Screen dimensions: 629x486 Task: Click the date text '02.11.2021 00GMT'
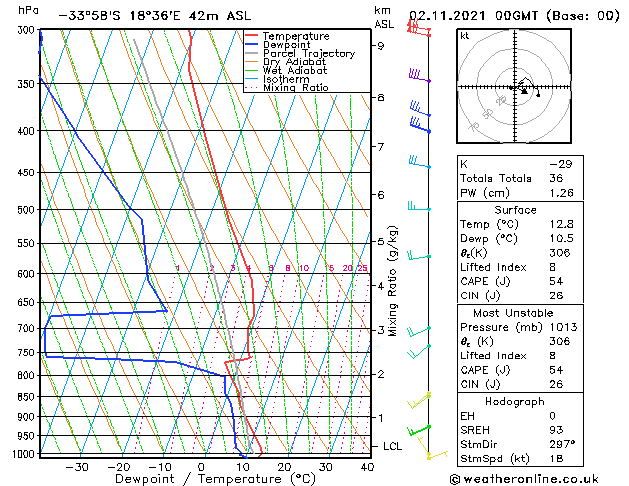473,16
